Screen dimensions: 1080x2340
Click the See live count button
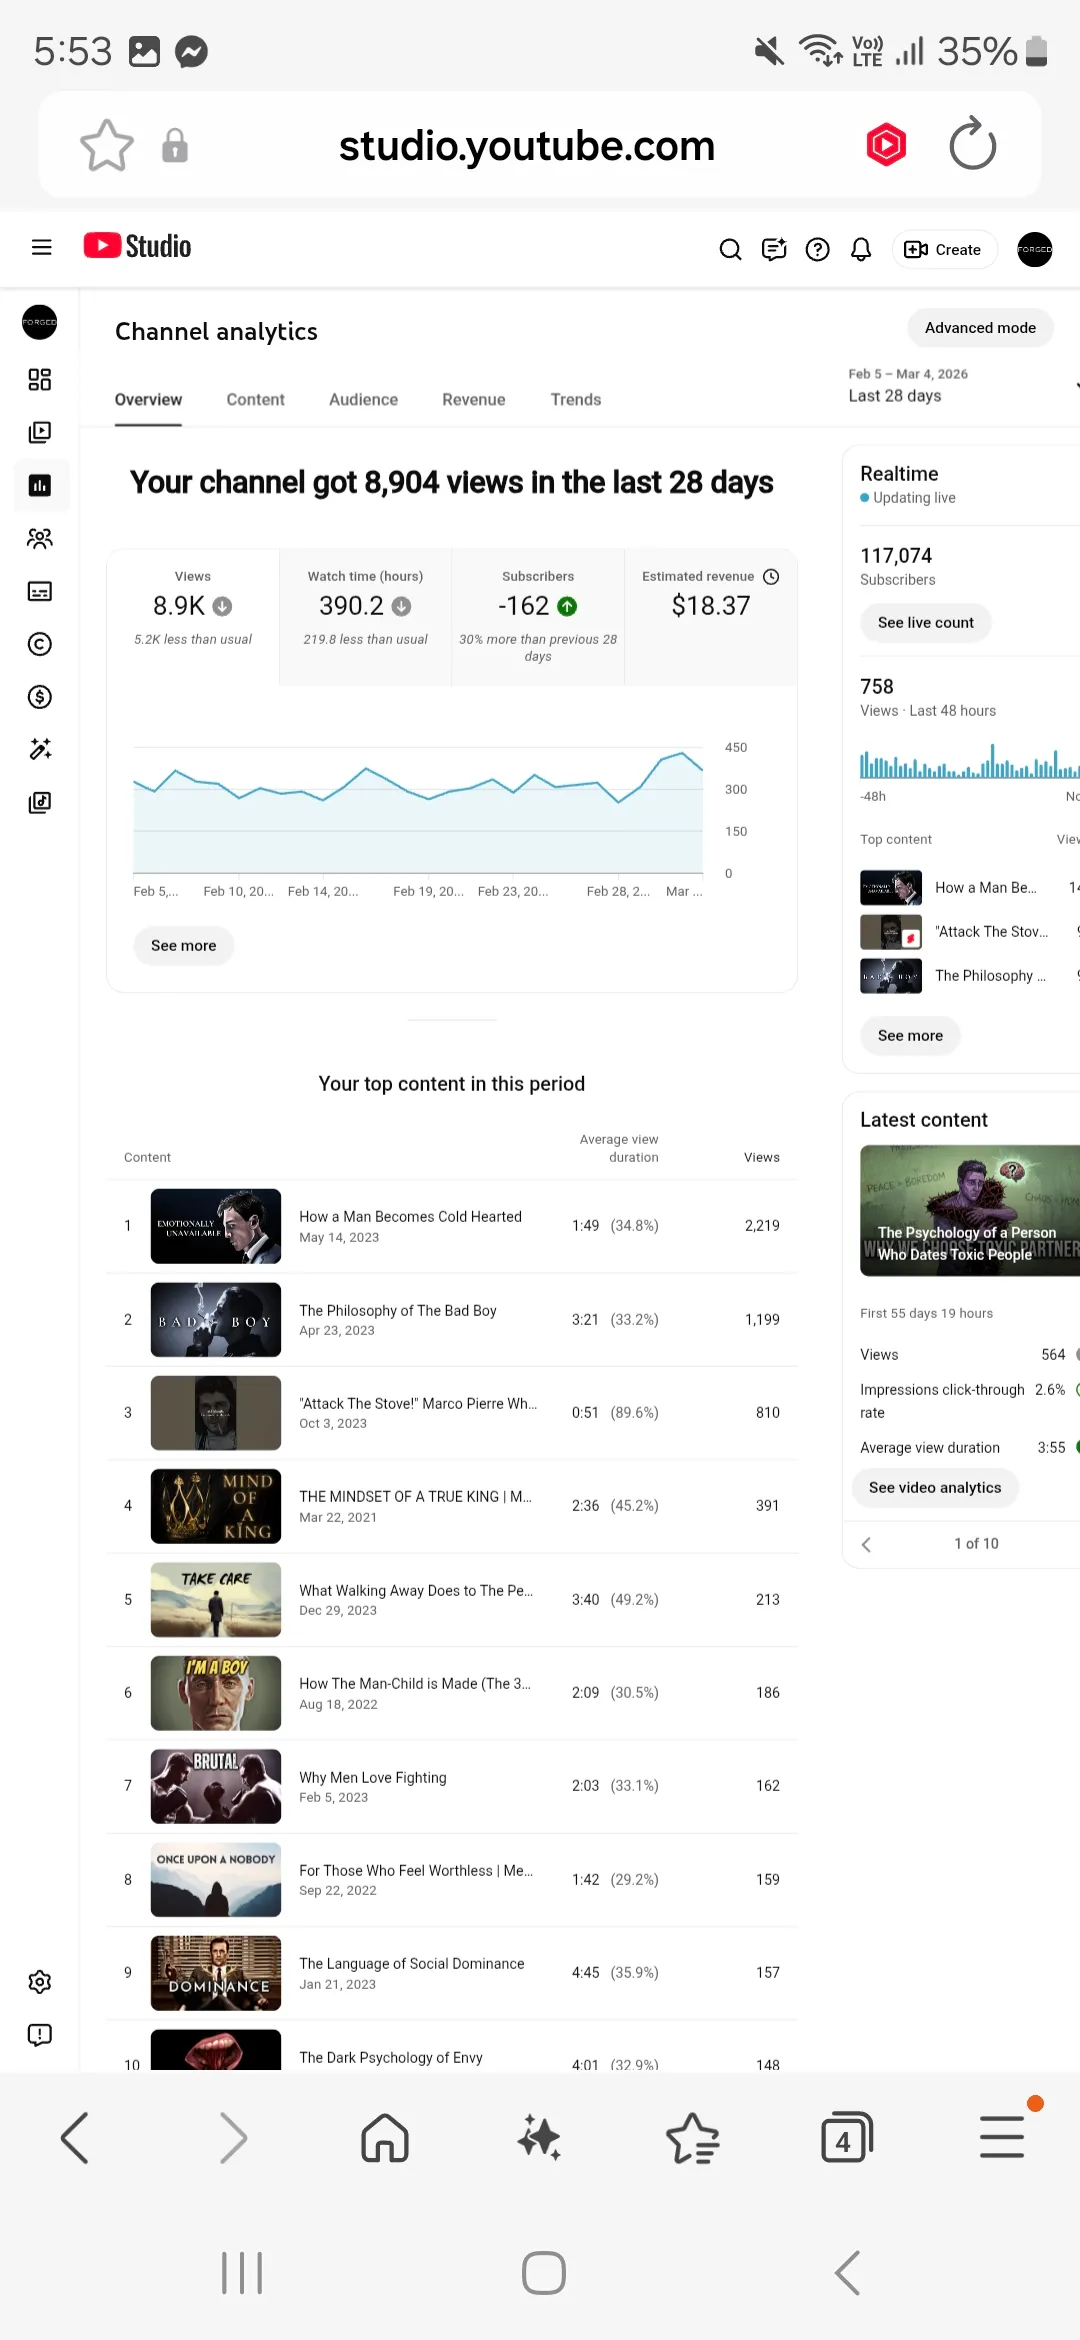(x=926, y=623)
